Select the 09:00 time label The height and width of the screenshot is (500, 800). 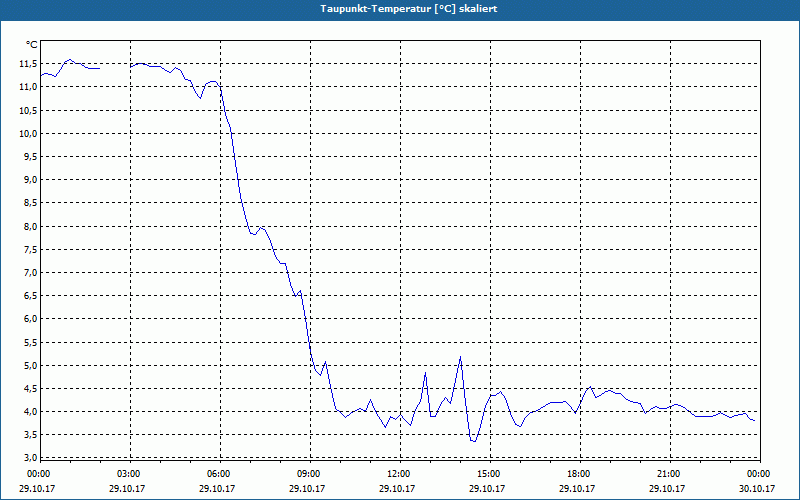pos(309,474)
